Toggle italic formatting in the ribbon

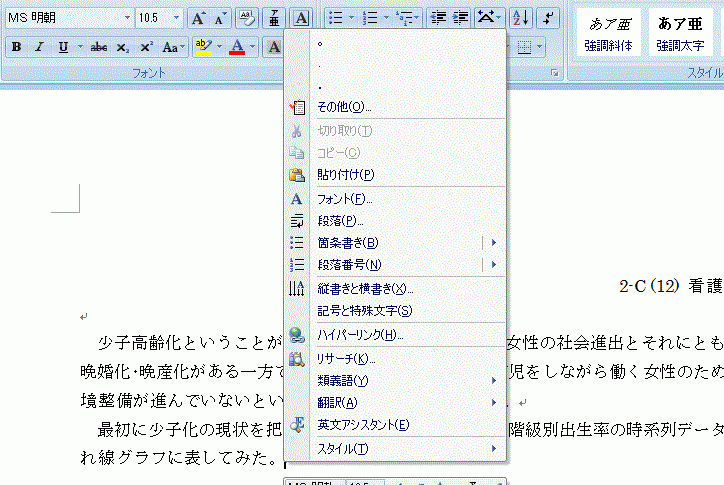39,47
